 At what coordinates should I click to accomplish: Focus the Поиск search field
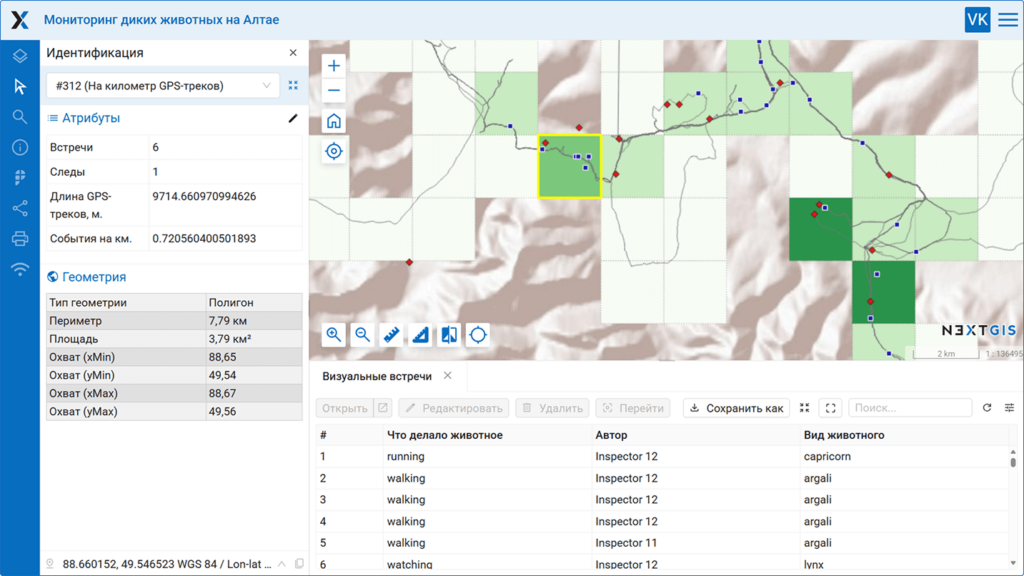tap(910, 408)
